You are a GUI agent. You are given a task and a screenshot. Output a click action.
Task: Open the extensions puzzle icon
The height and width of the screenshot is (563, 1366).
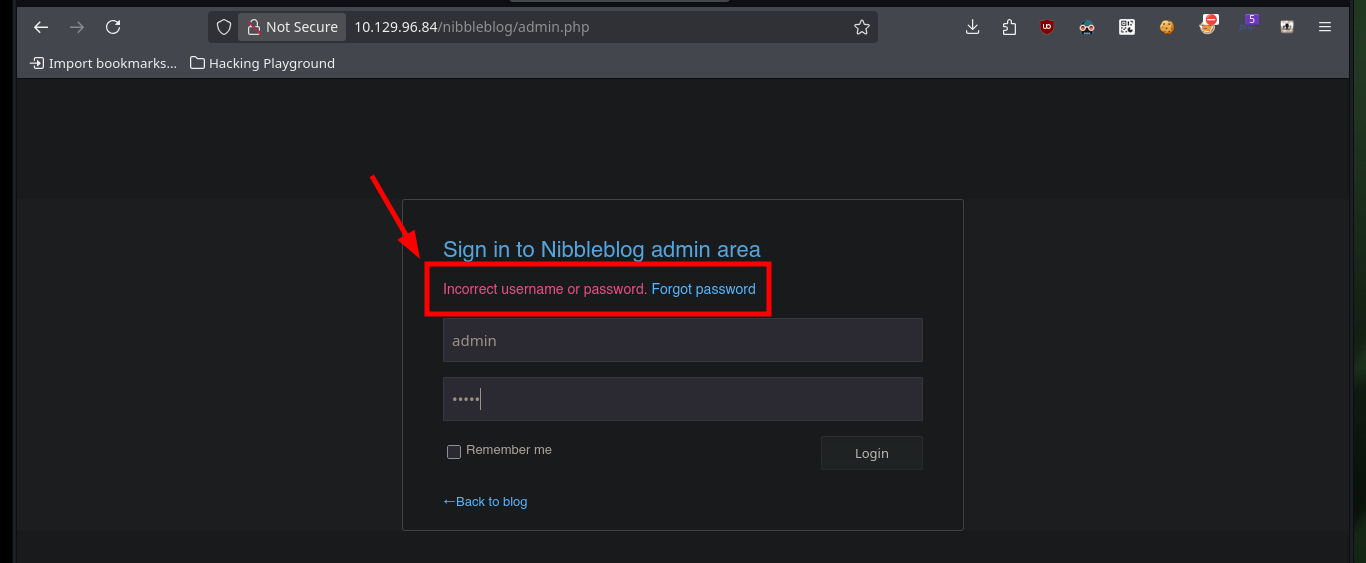point(1009,27)
